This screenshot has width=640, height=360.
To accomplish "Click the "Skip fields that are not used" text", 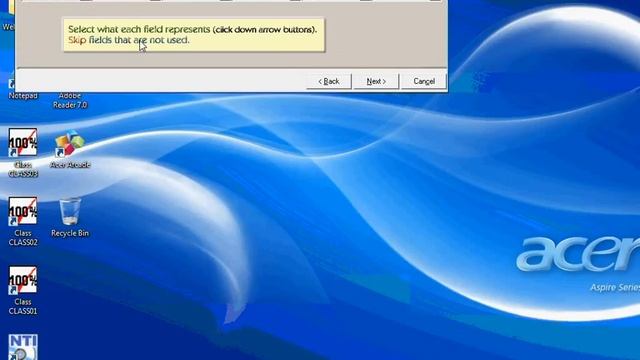I will 129,40.
